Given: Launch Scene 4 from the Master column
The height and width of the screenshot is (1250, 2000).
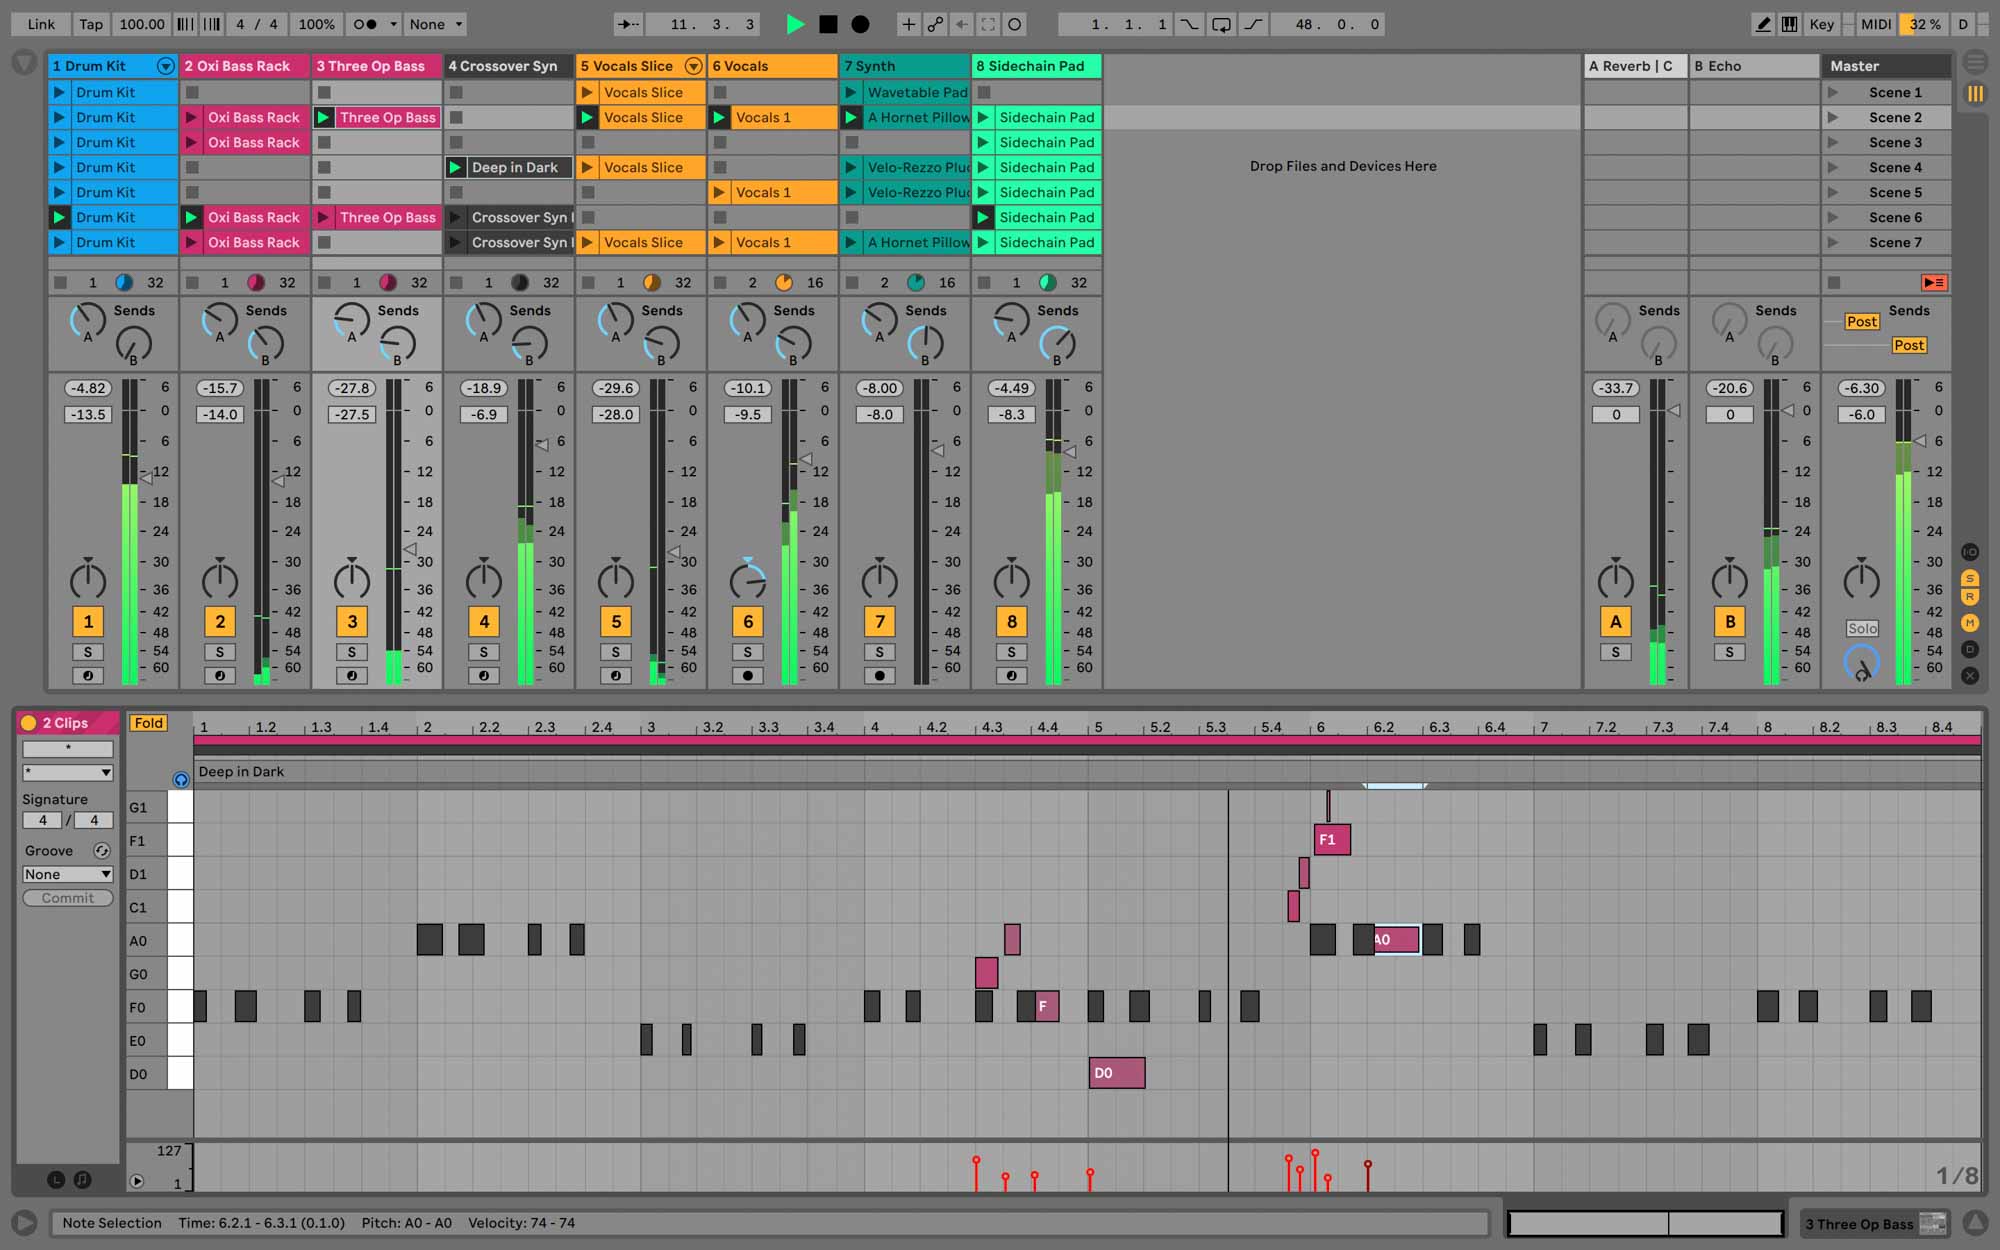Looking at the screenshot, I should coord(1835,167).
